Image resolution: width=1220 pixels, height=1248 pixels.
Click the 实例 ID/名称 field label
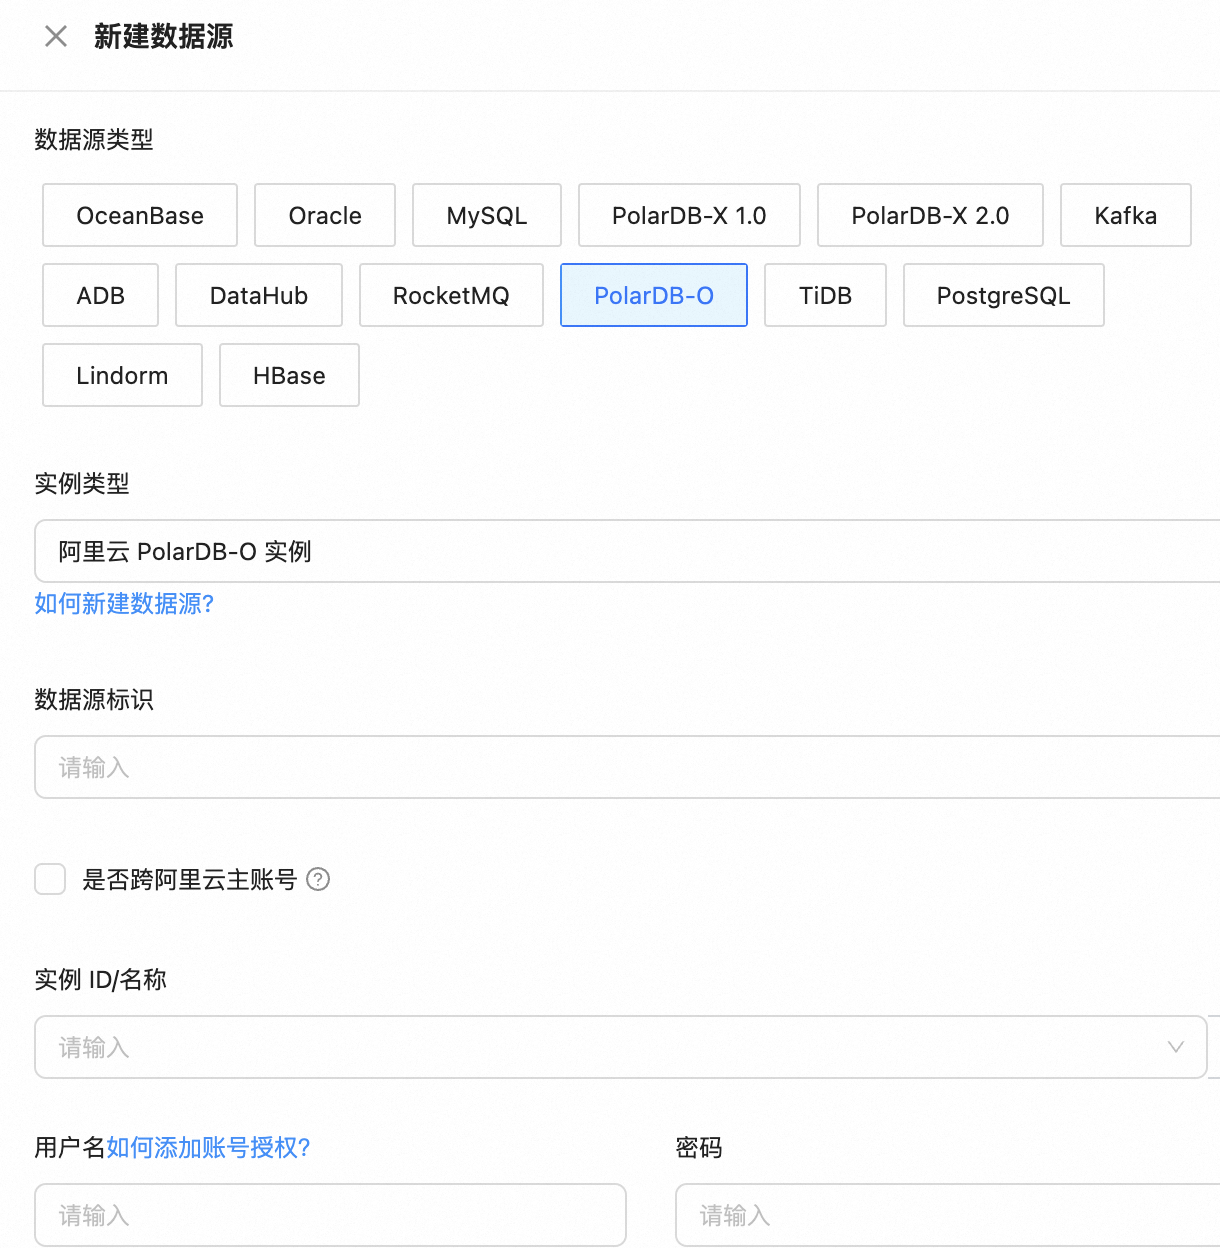tap(100, 979)
